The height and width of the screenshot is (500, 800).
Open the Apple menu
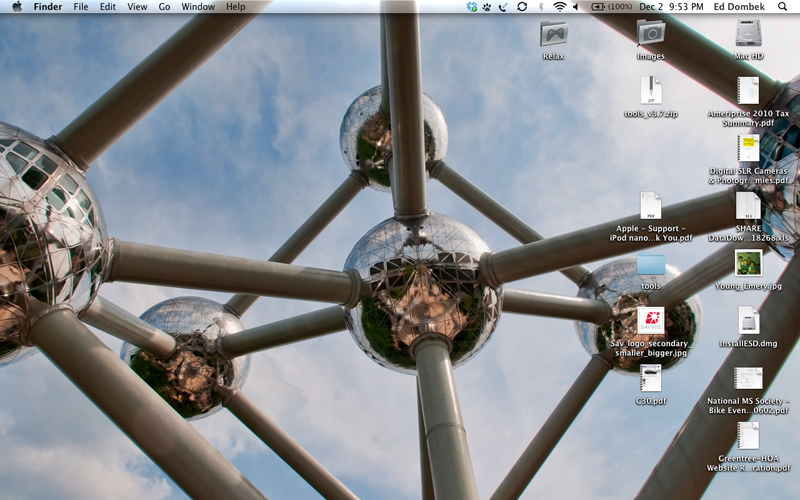[15, 7]
